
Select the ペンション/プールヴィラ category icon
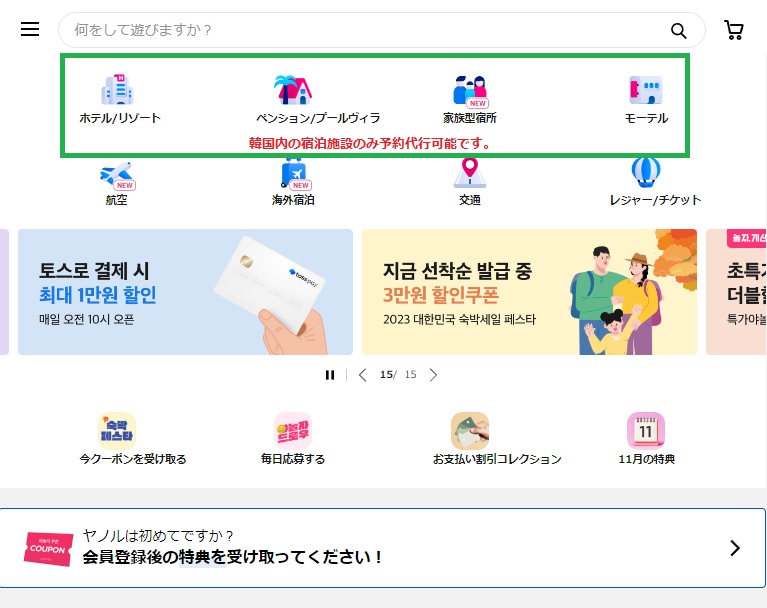[293, 91]
